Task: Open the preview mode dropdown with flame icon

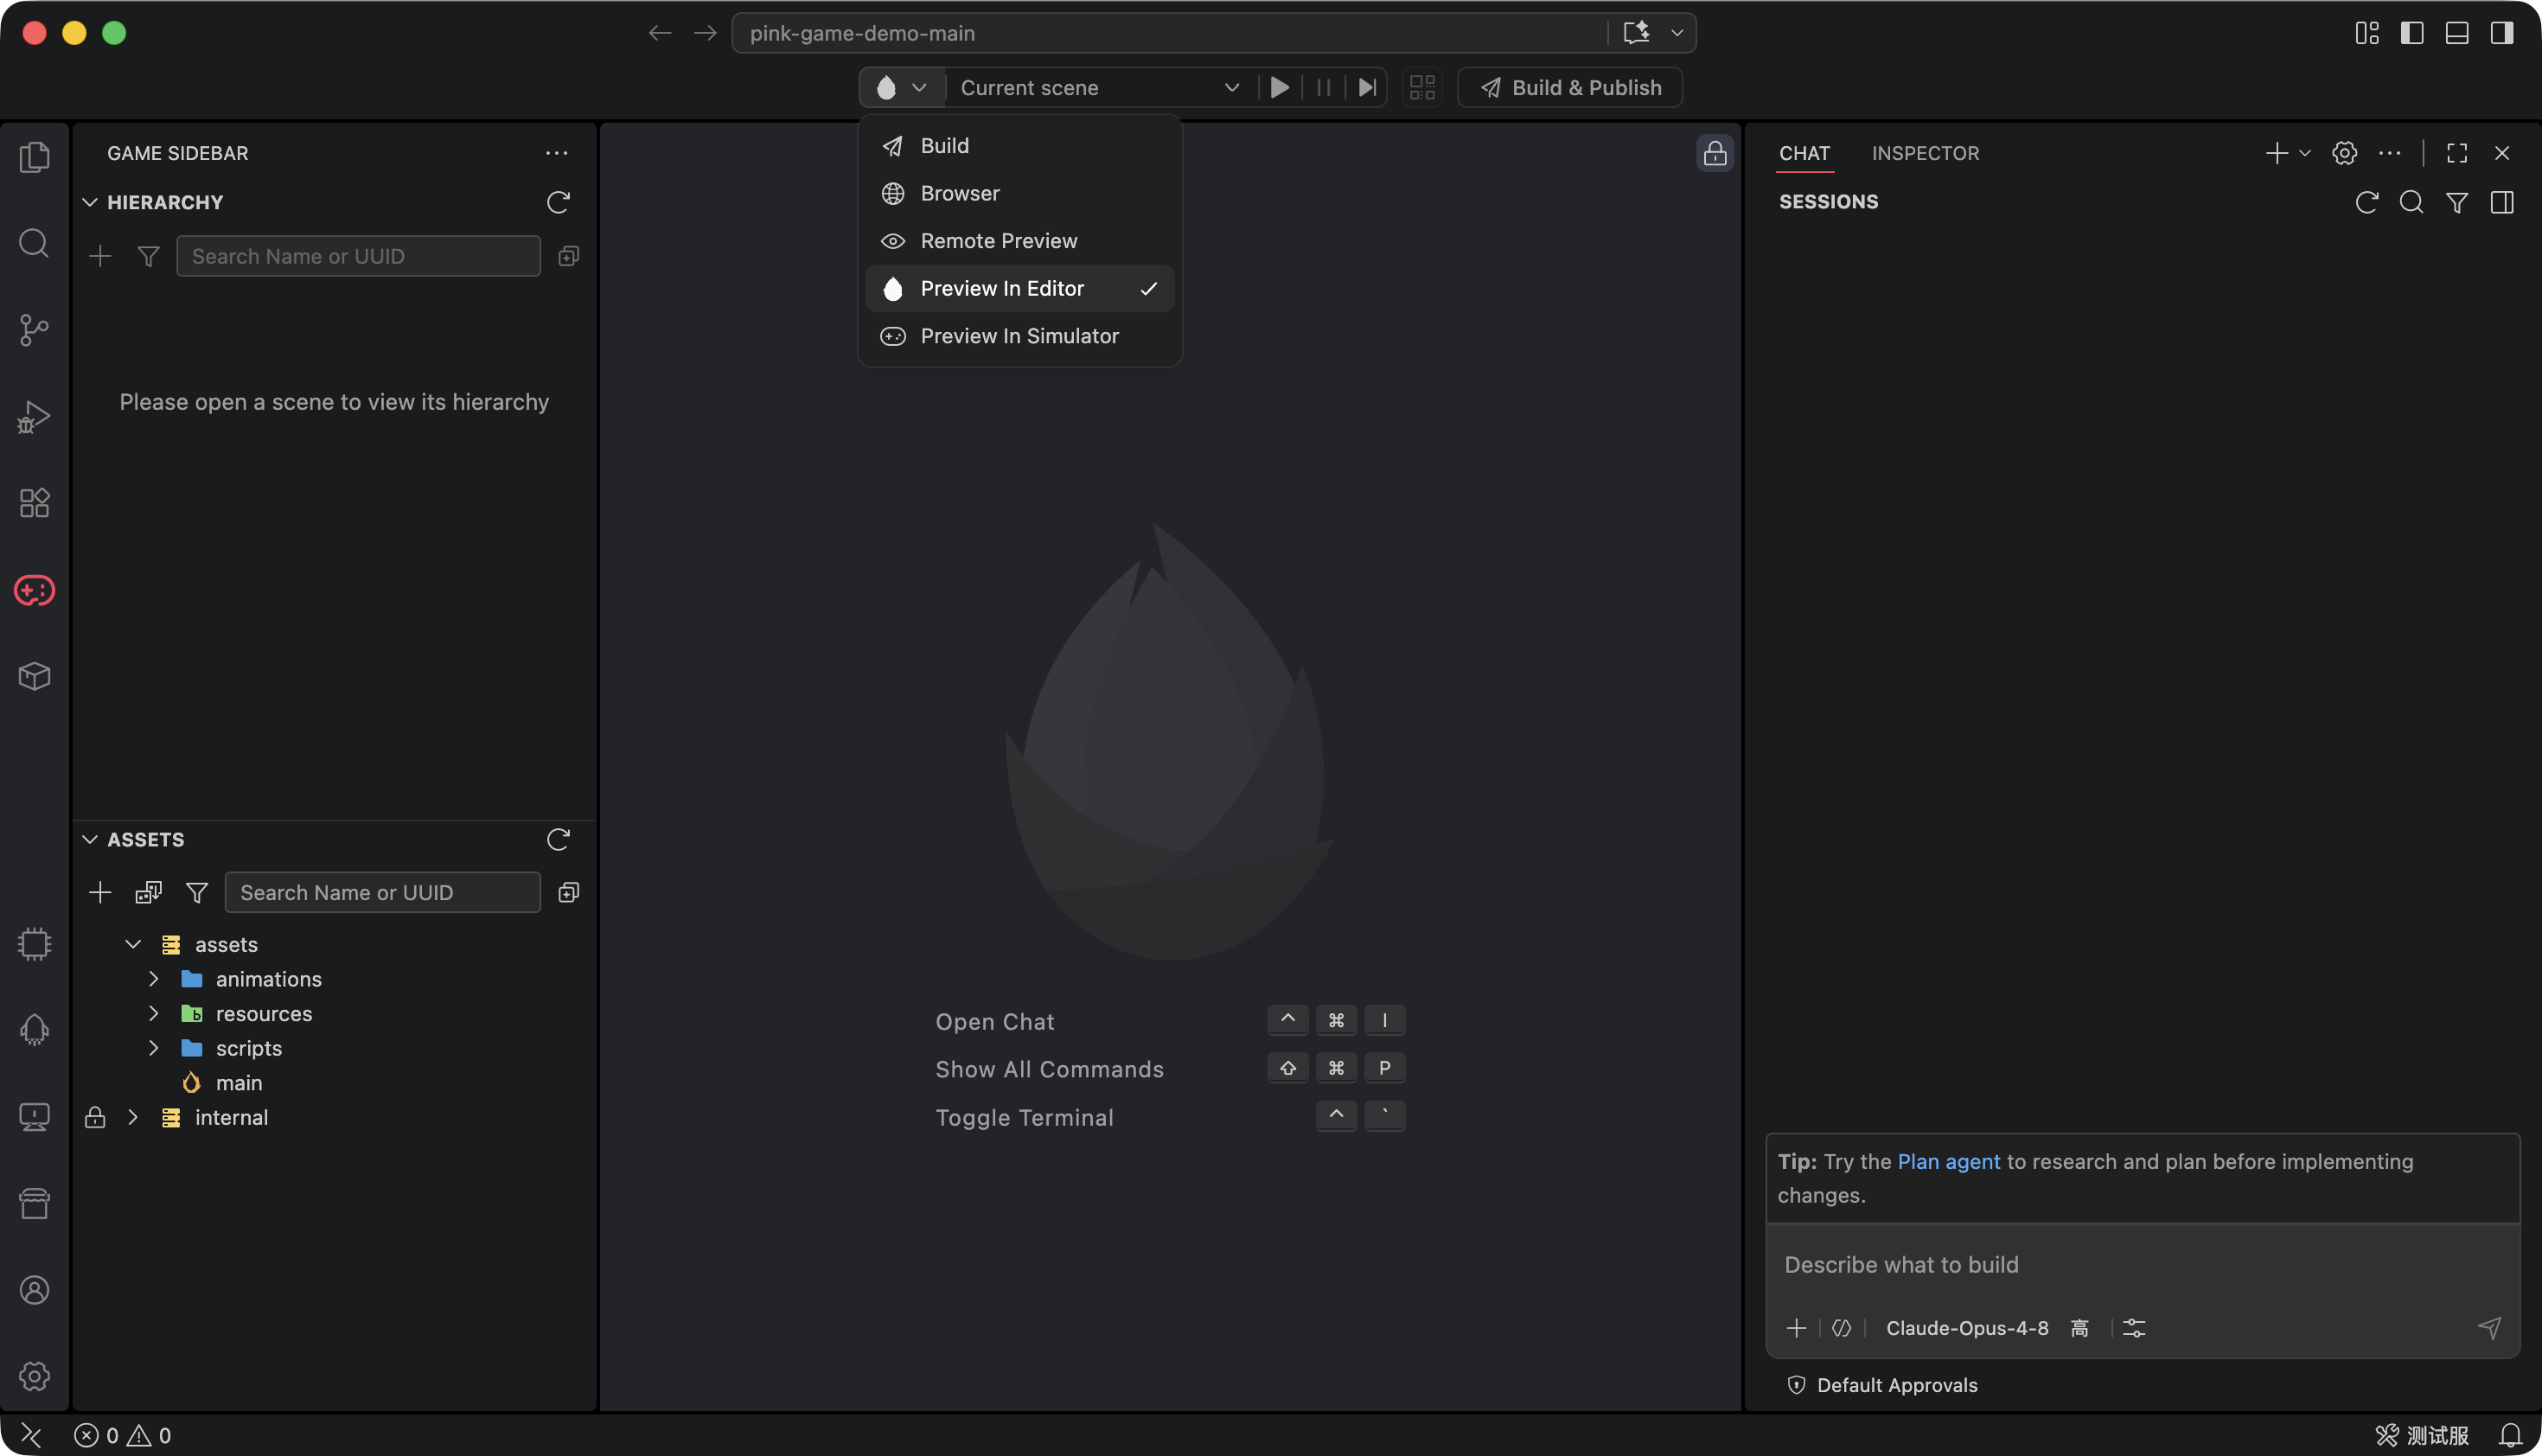Action: click(x=902, y=88)
